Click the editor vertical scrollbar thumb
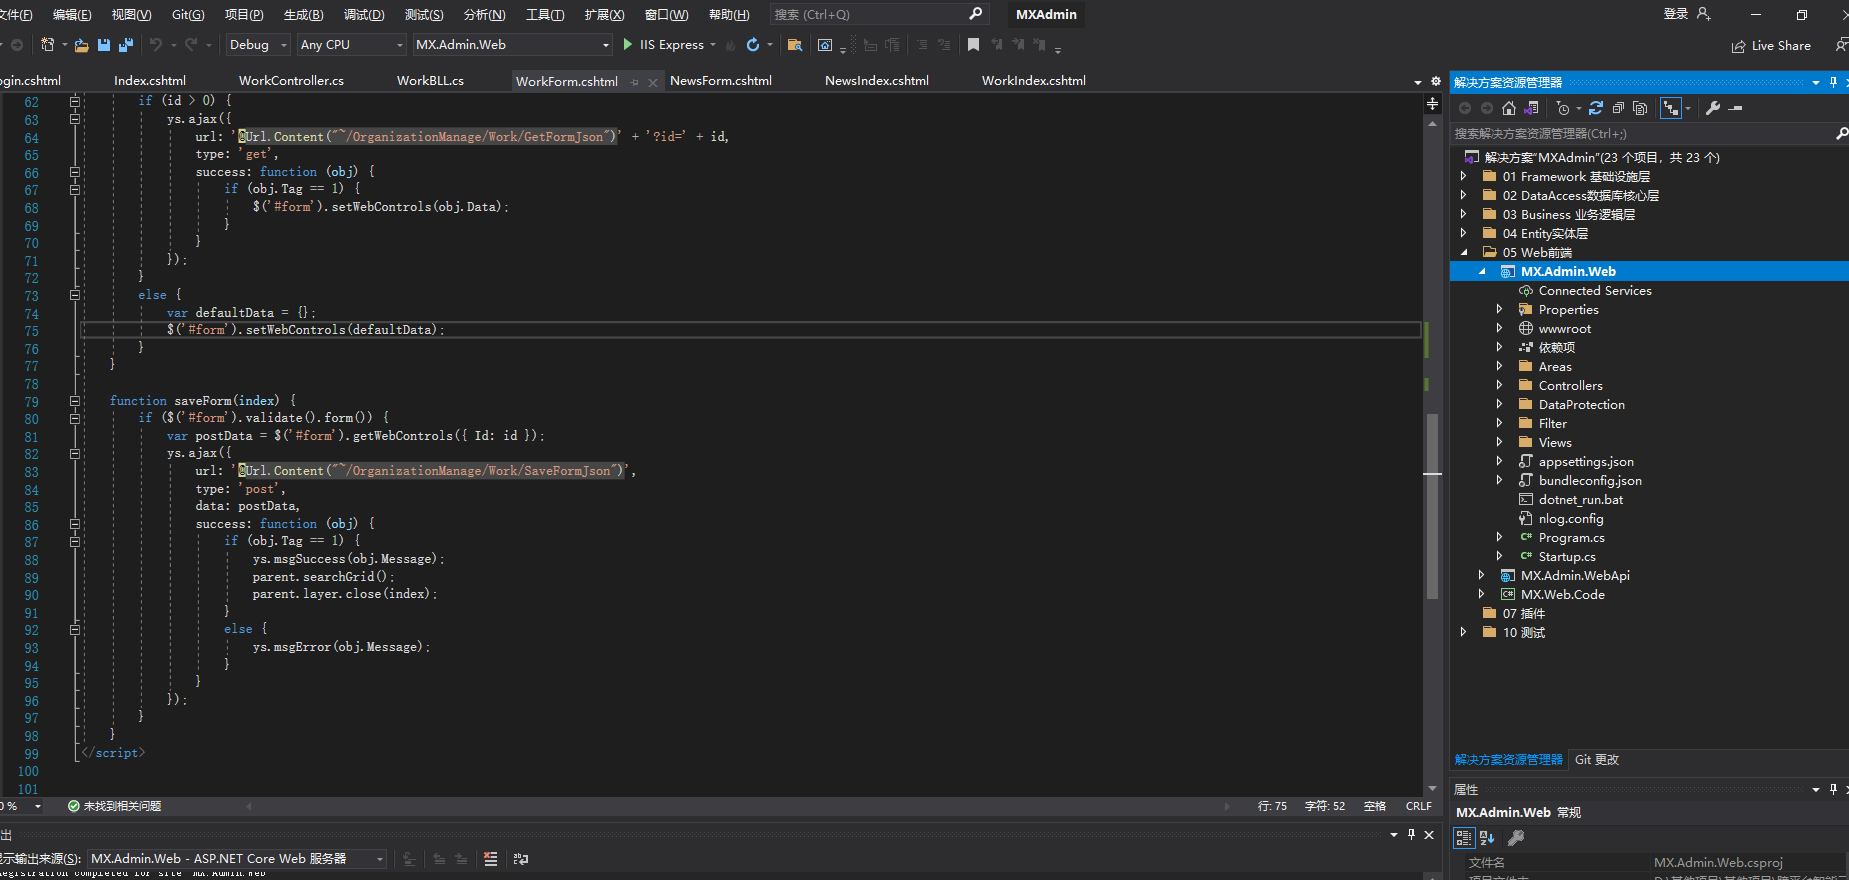Viewport: 1849px width, 880px height. point(1432,506)
